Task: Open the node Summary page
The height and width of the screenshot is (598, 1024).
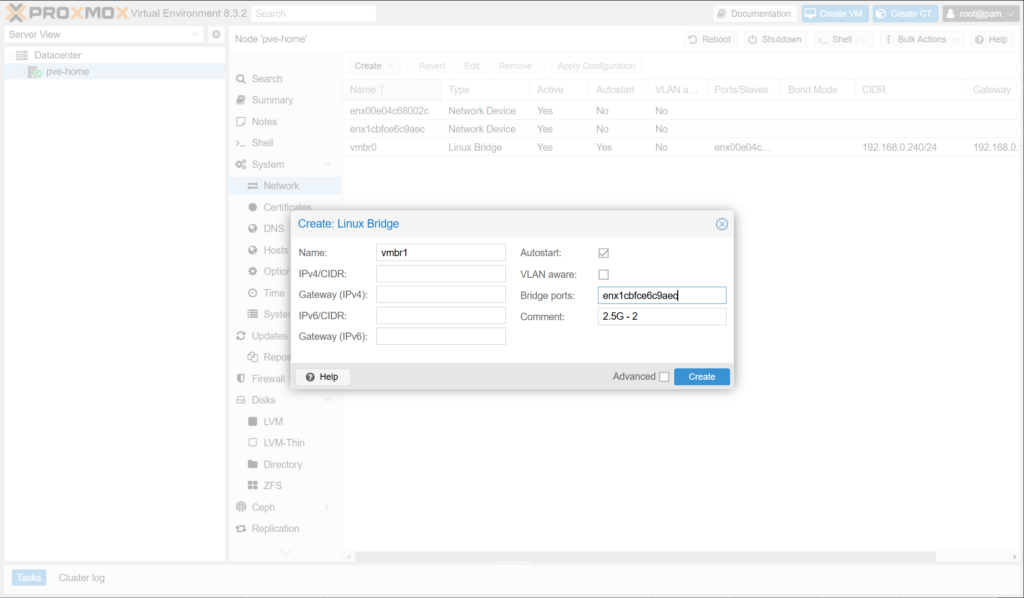Action: point(272,100)
